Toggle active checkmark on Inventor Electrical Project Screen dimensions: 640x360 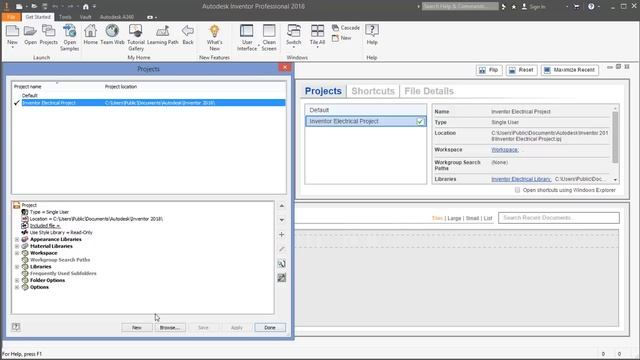pyautogui.click(x=420, y=122)
